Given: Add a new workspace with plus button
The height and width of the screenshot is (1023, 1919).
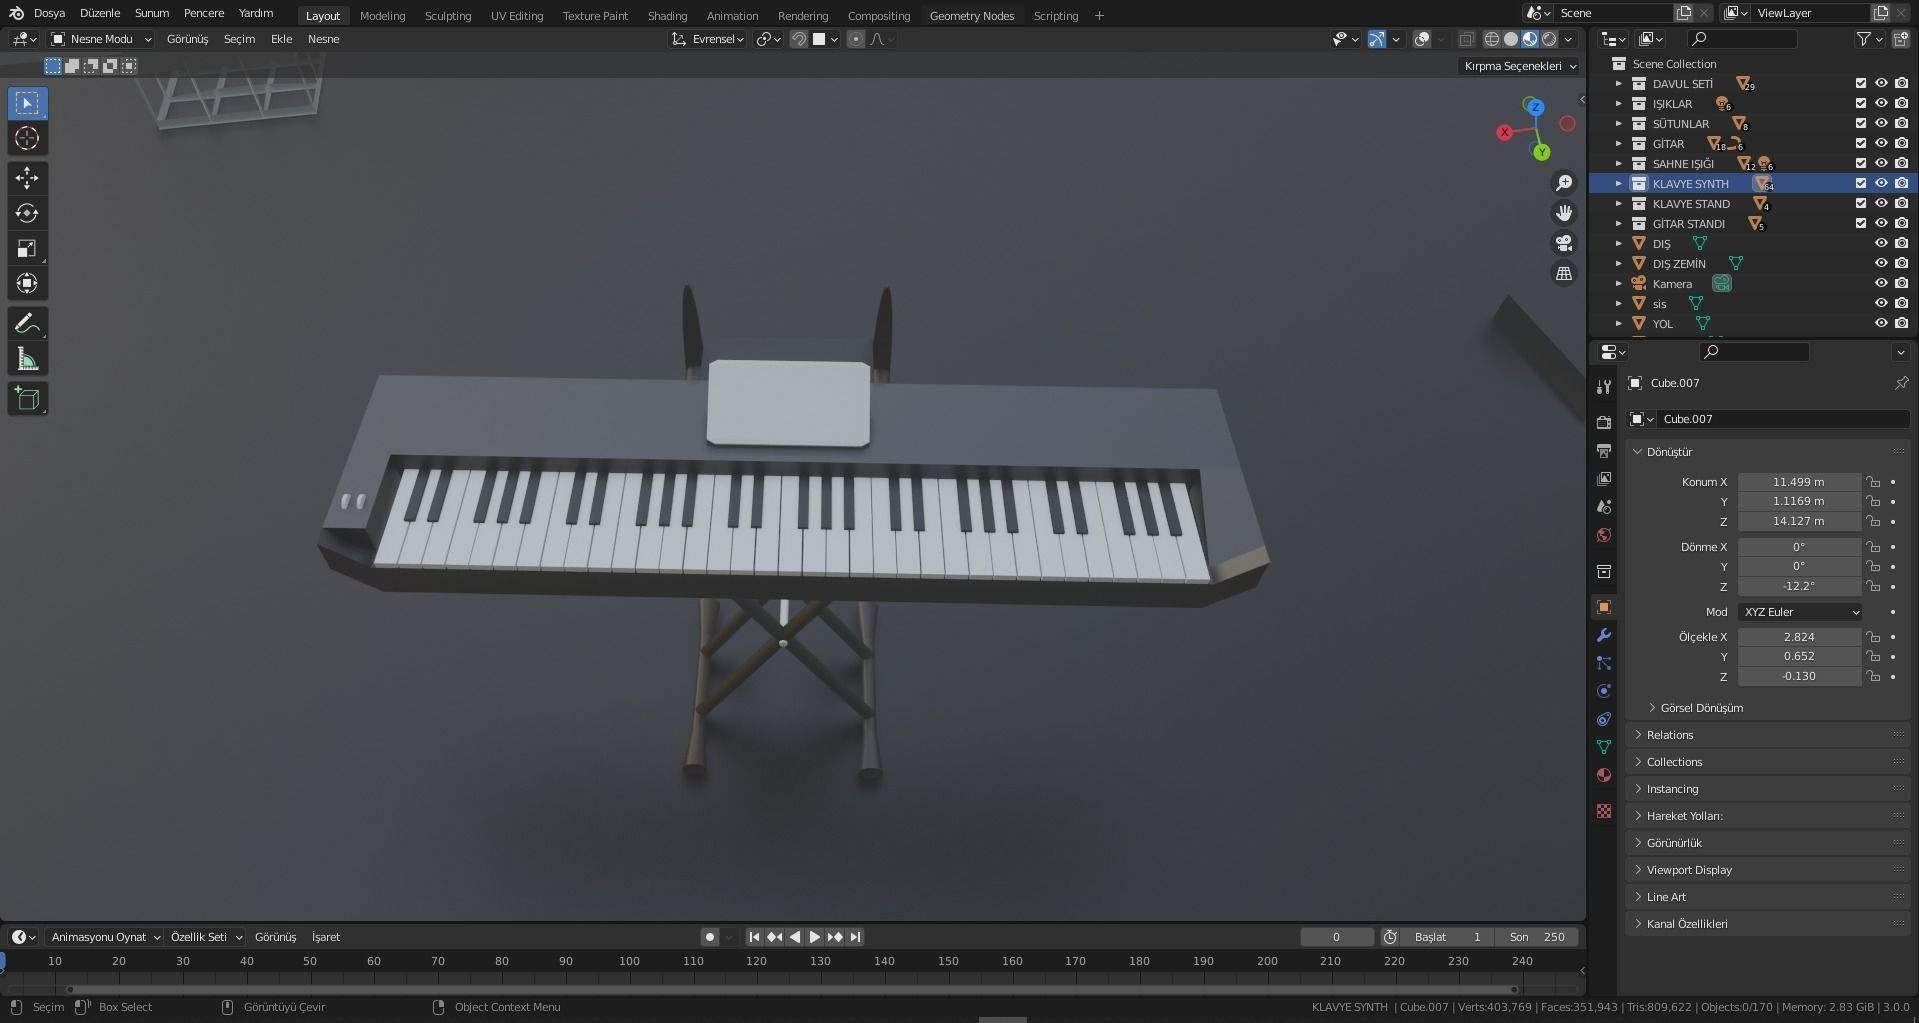Looking at the screenshot, I should [1099, 15].
